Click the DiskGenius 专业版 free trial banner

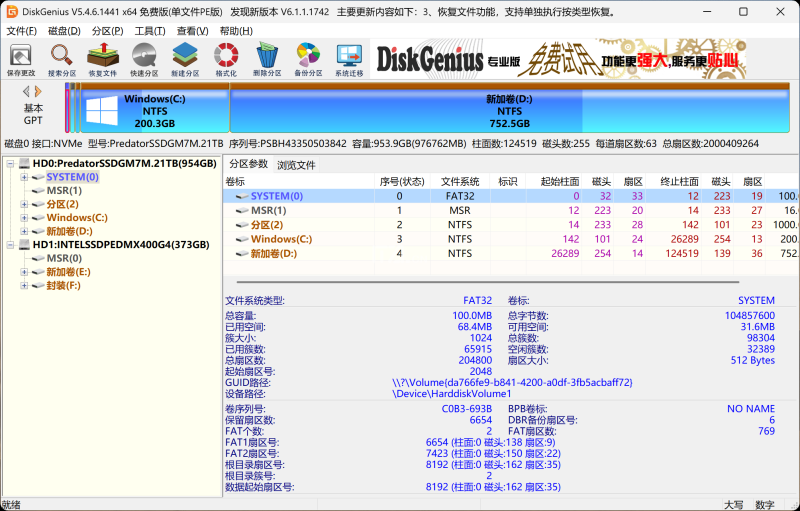(x=558, y=60)
